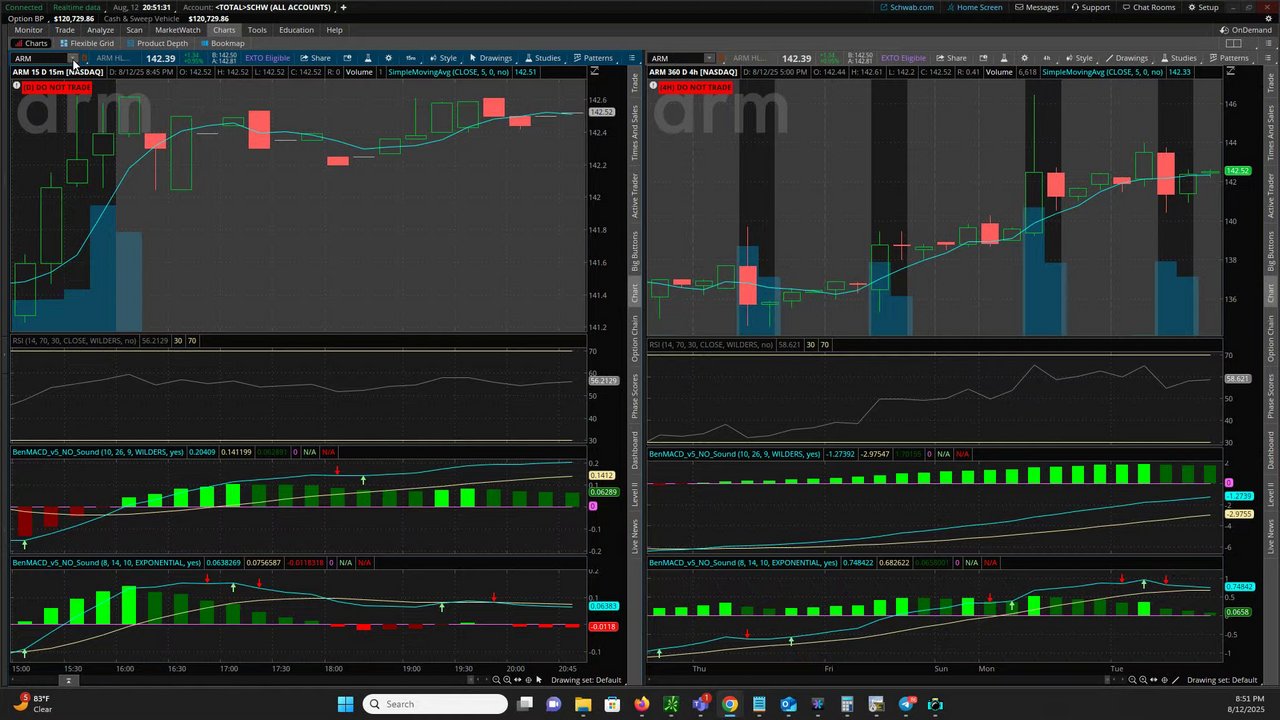Screen dimensions: 1280x720
Task: Switch to the Trade tab
Action: click(x=64, y=30)
